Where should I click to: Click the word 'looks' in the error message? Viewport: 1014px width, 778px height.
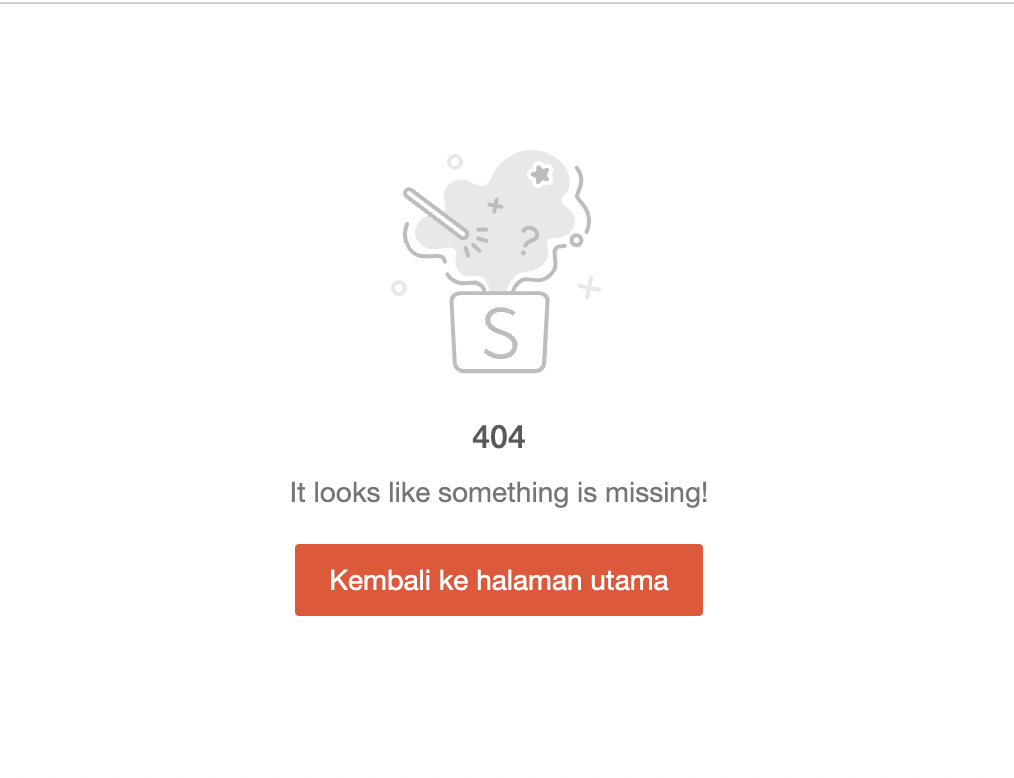pos(347,493)
